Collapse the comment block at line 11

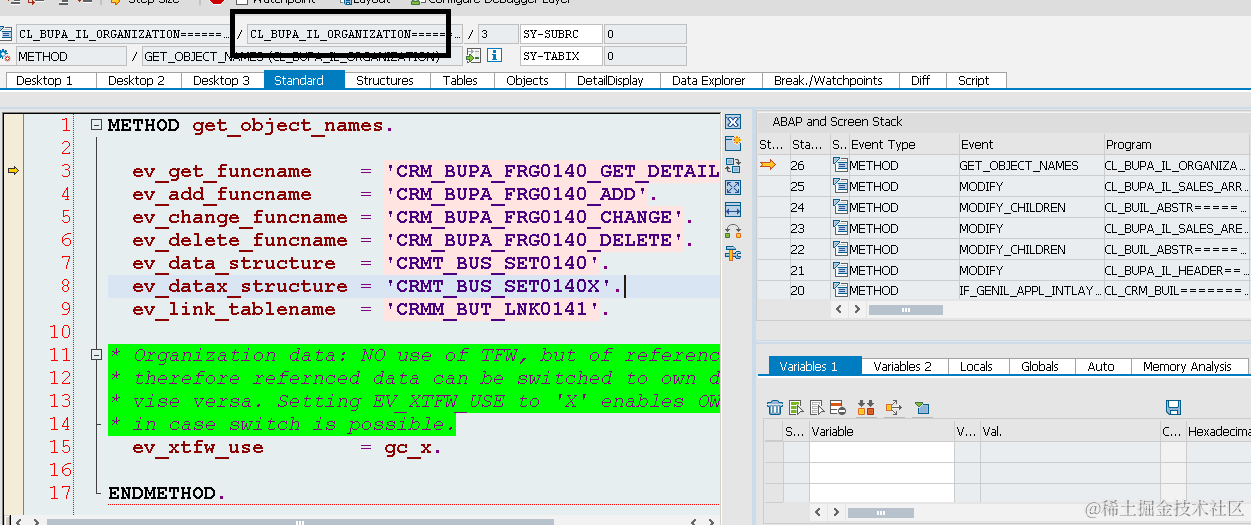(96, 354)
